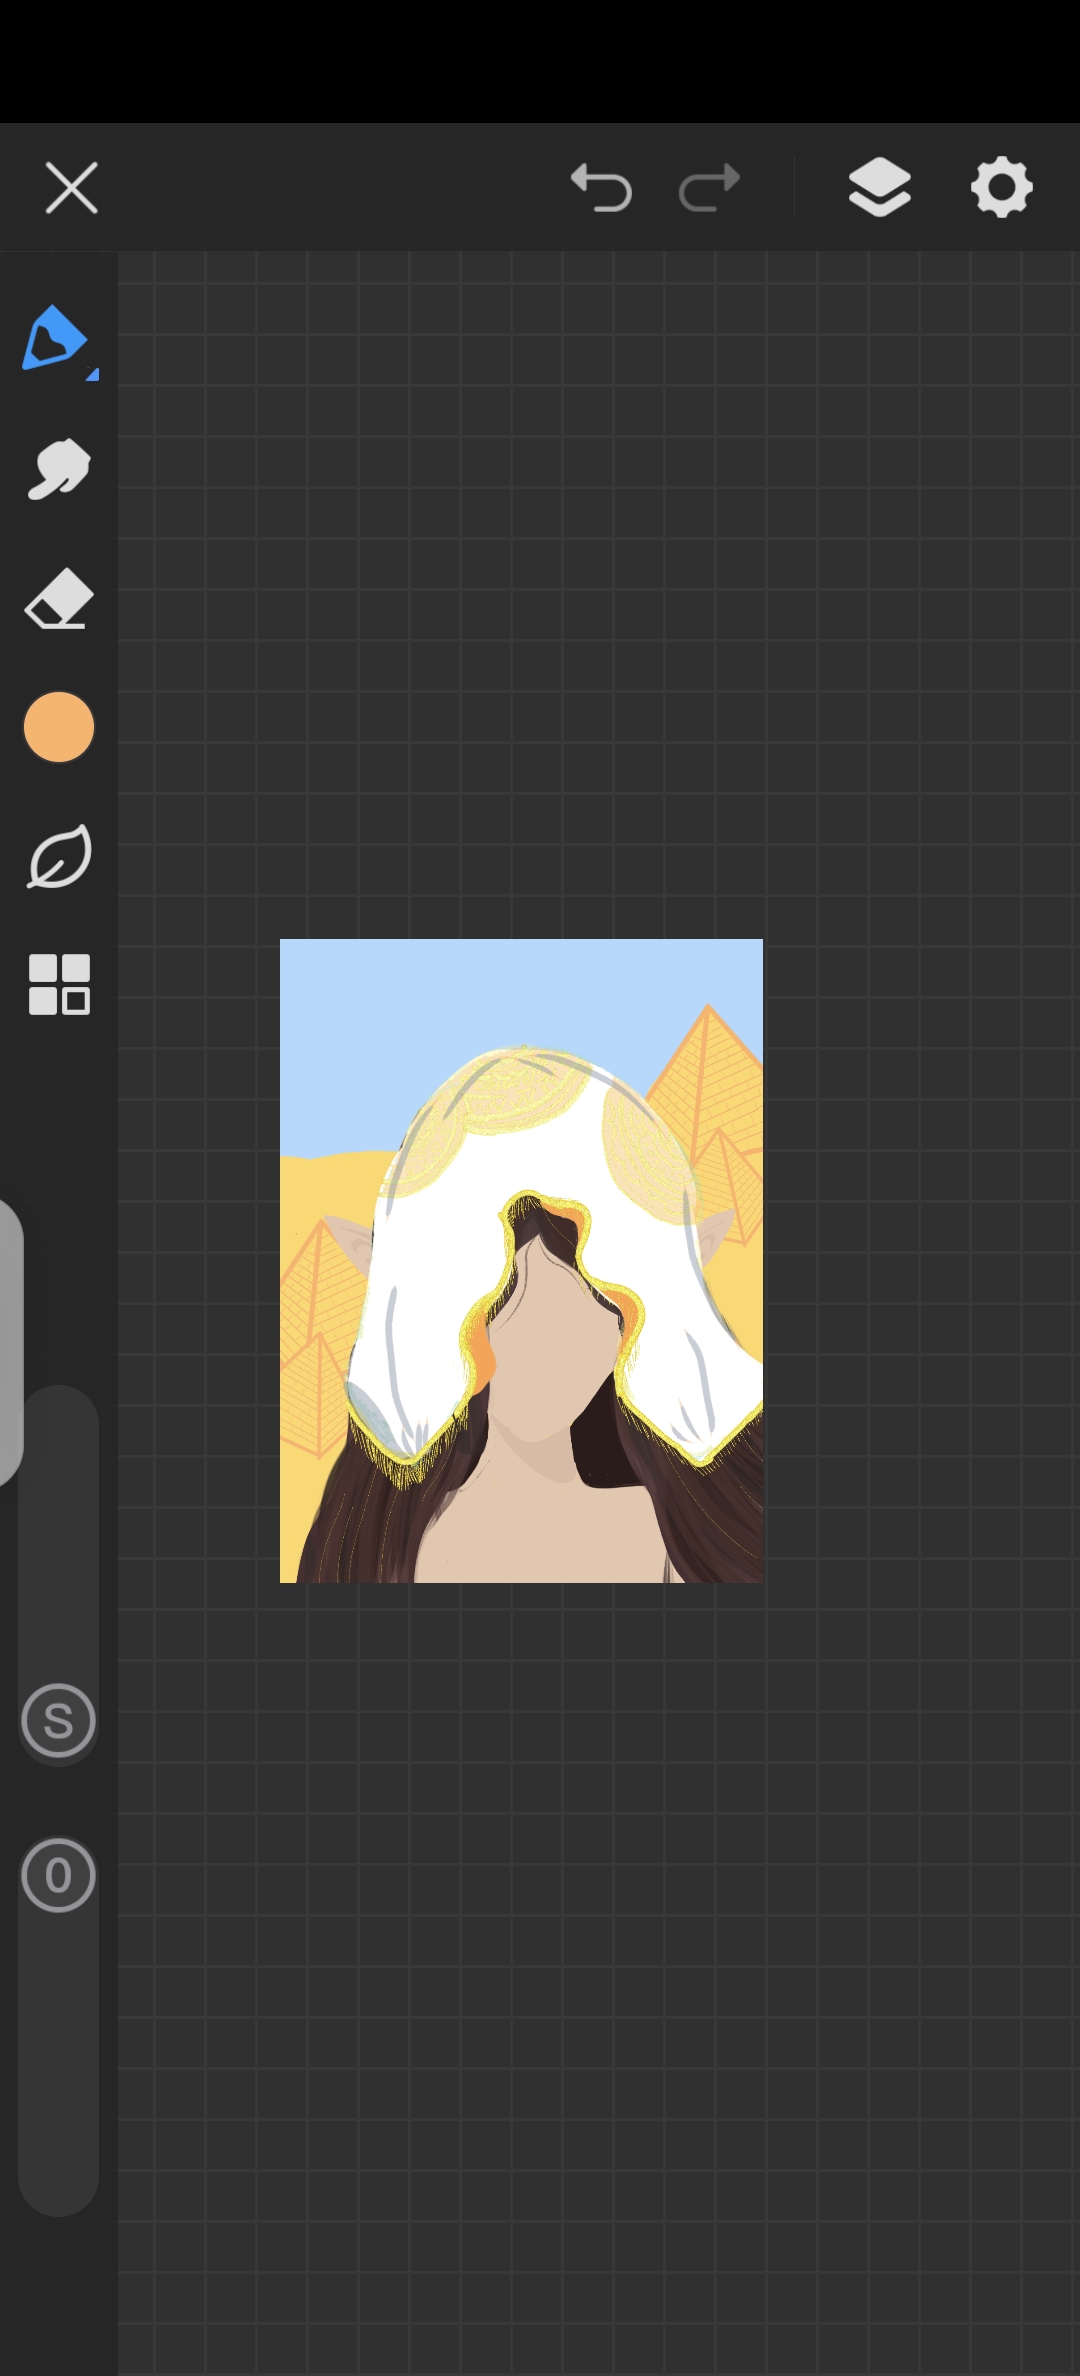
Task: Click the blank face in the painting
Action: coord(548,1340)
